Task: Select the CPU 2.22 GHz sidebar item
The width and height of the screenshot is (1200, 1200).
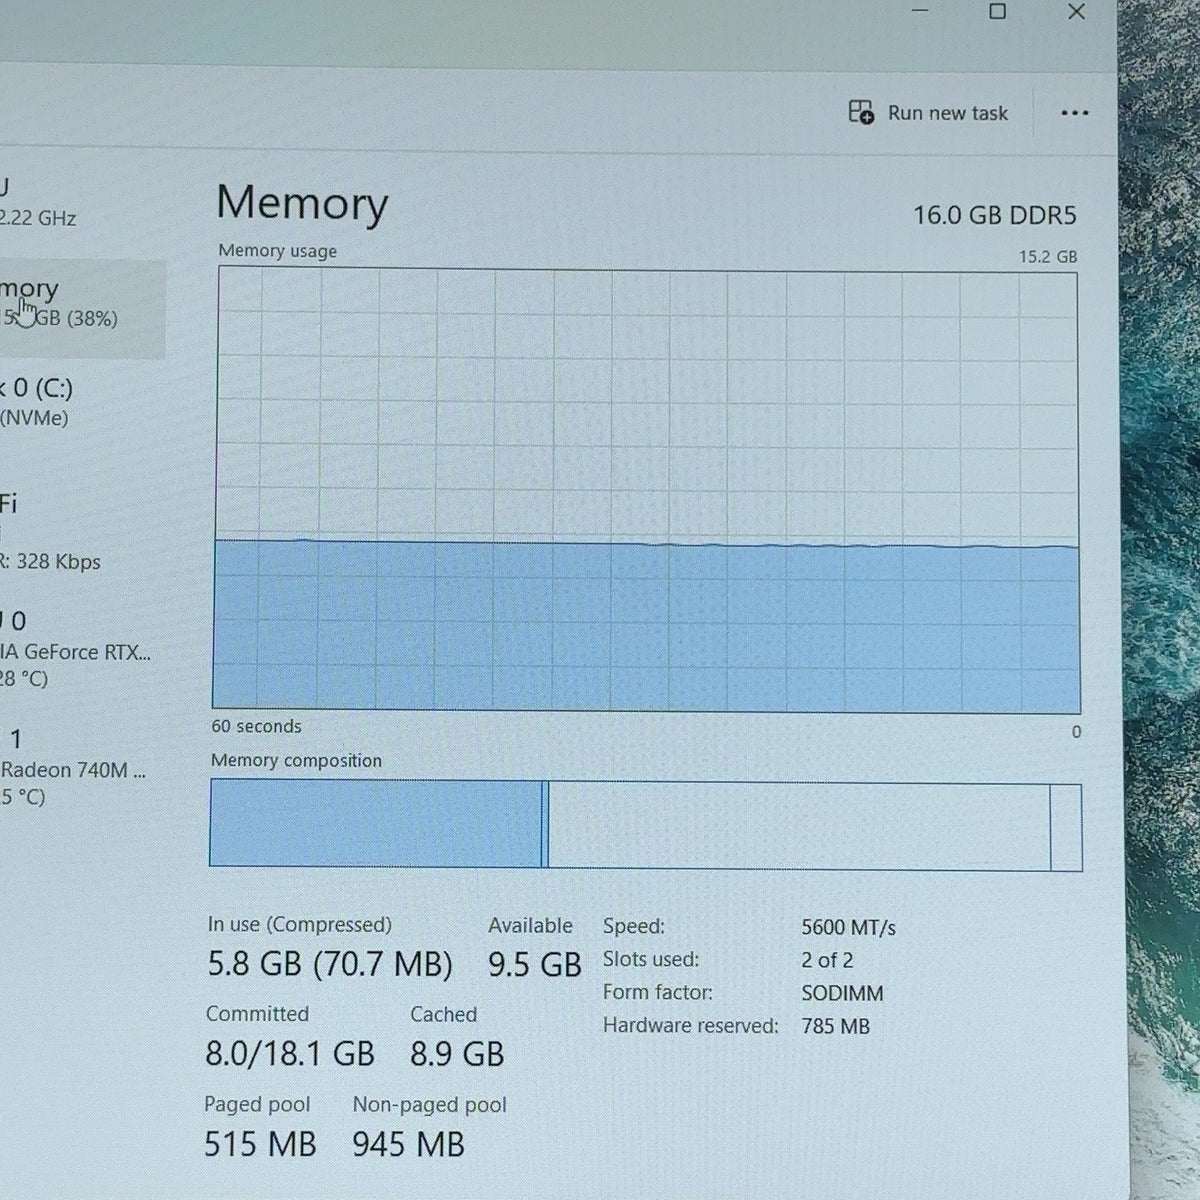Action: [80, 202]
